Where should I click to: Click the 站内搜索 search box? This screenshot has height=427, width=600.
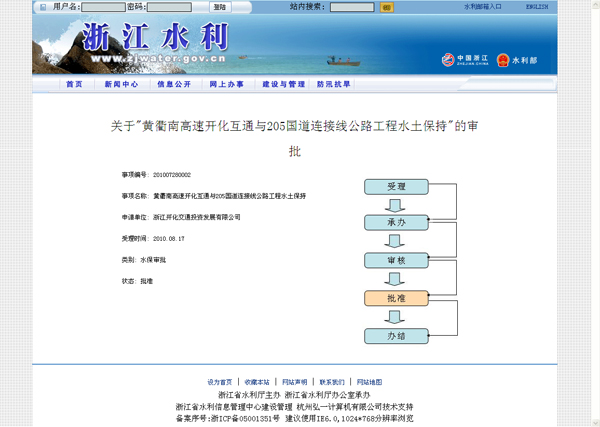click(352, 6)
